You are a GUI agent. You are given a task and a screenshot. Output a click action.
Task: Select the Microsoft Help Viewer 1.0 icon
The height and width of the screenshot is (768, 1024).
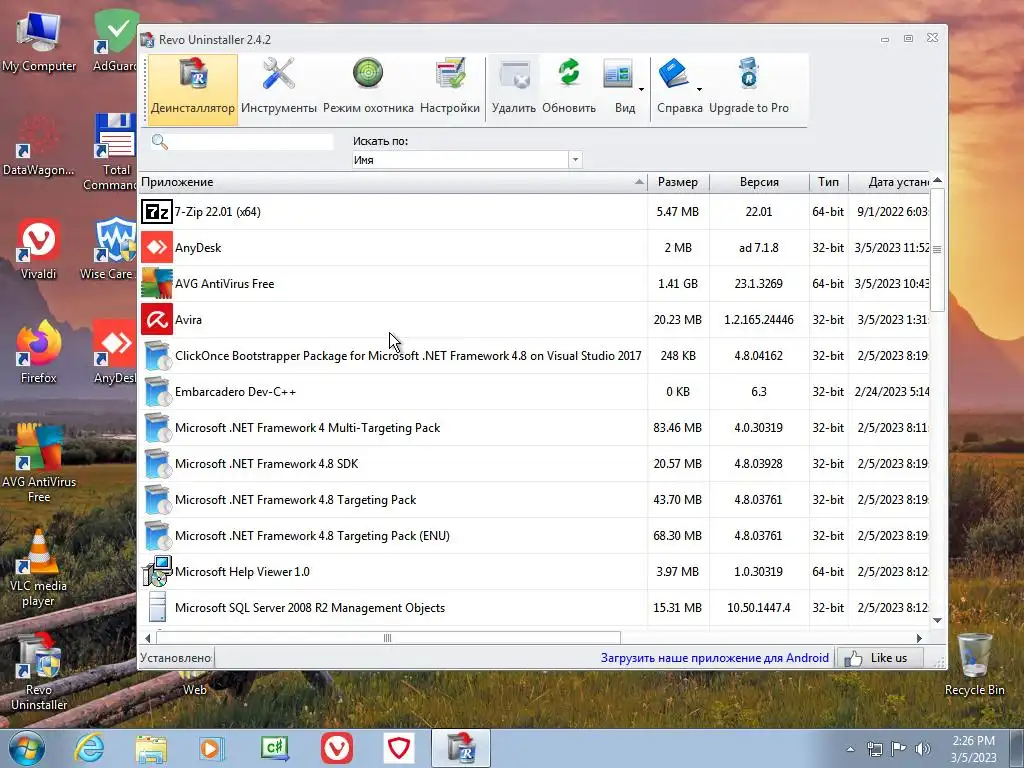157,571
